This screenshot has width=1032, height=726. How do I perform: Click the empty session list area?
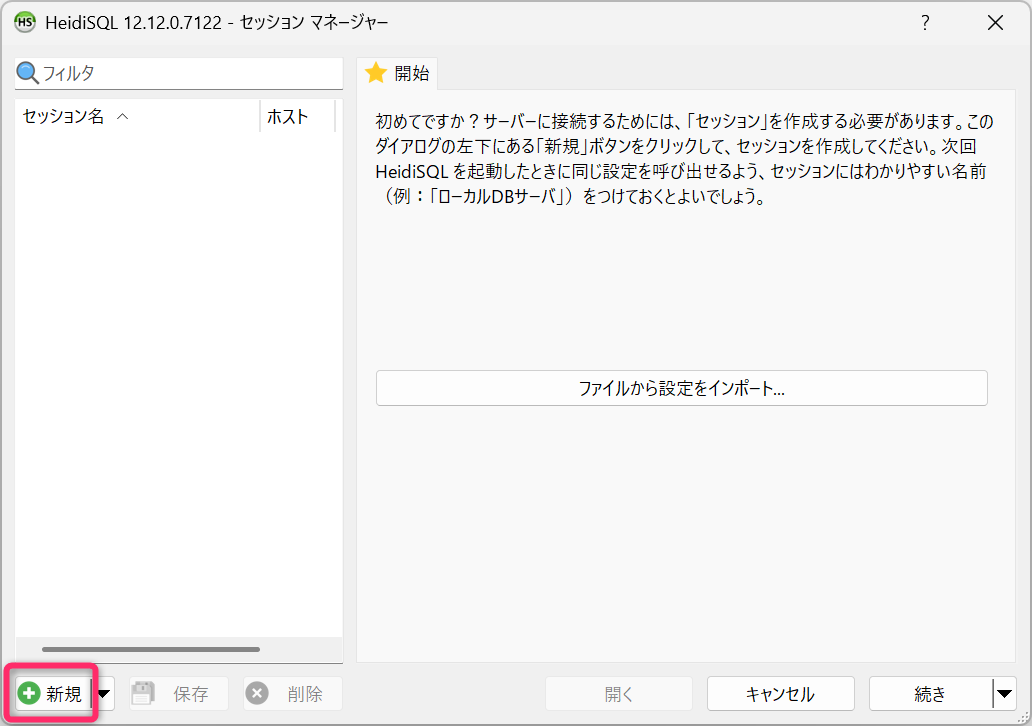178,380
